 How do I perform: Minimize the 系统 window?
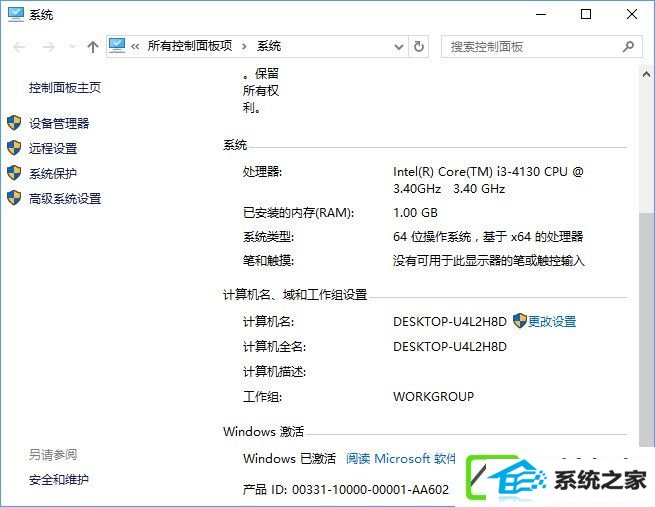click(x=541, y=15)
